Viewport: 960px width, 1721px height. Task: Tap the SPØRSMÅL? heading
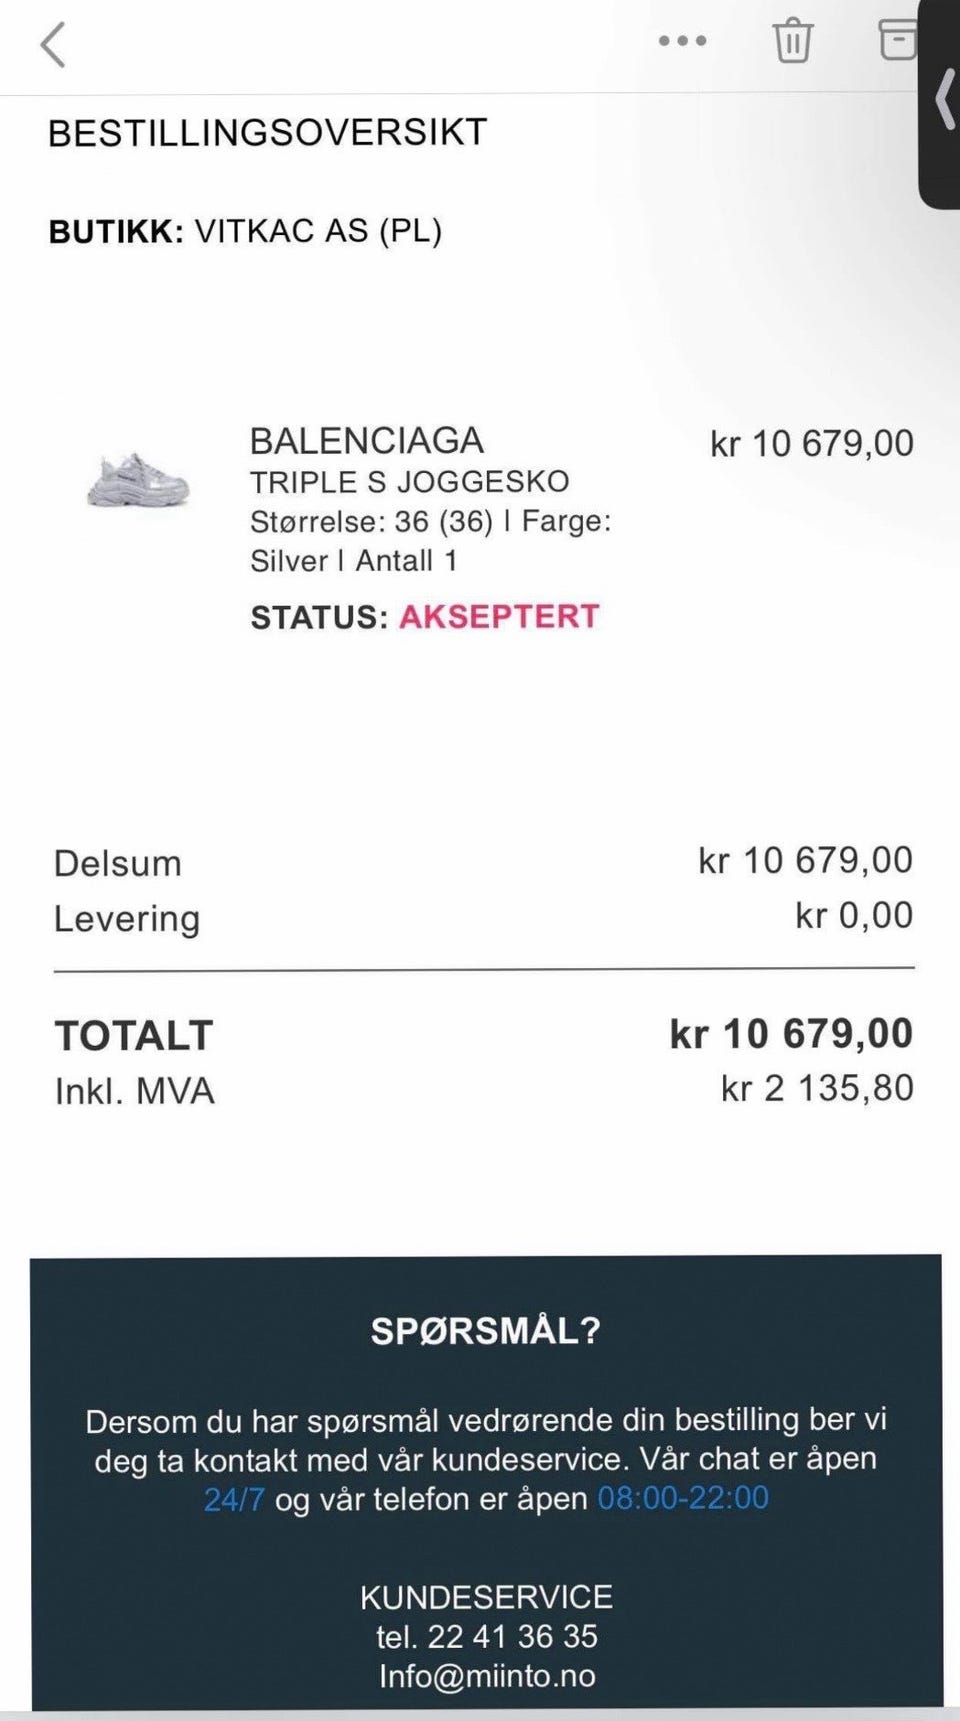tap(485, 1331)
